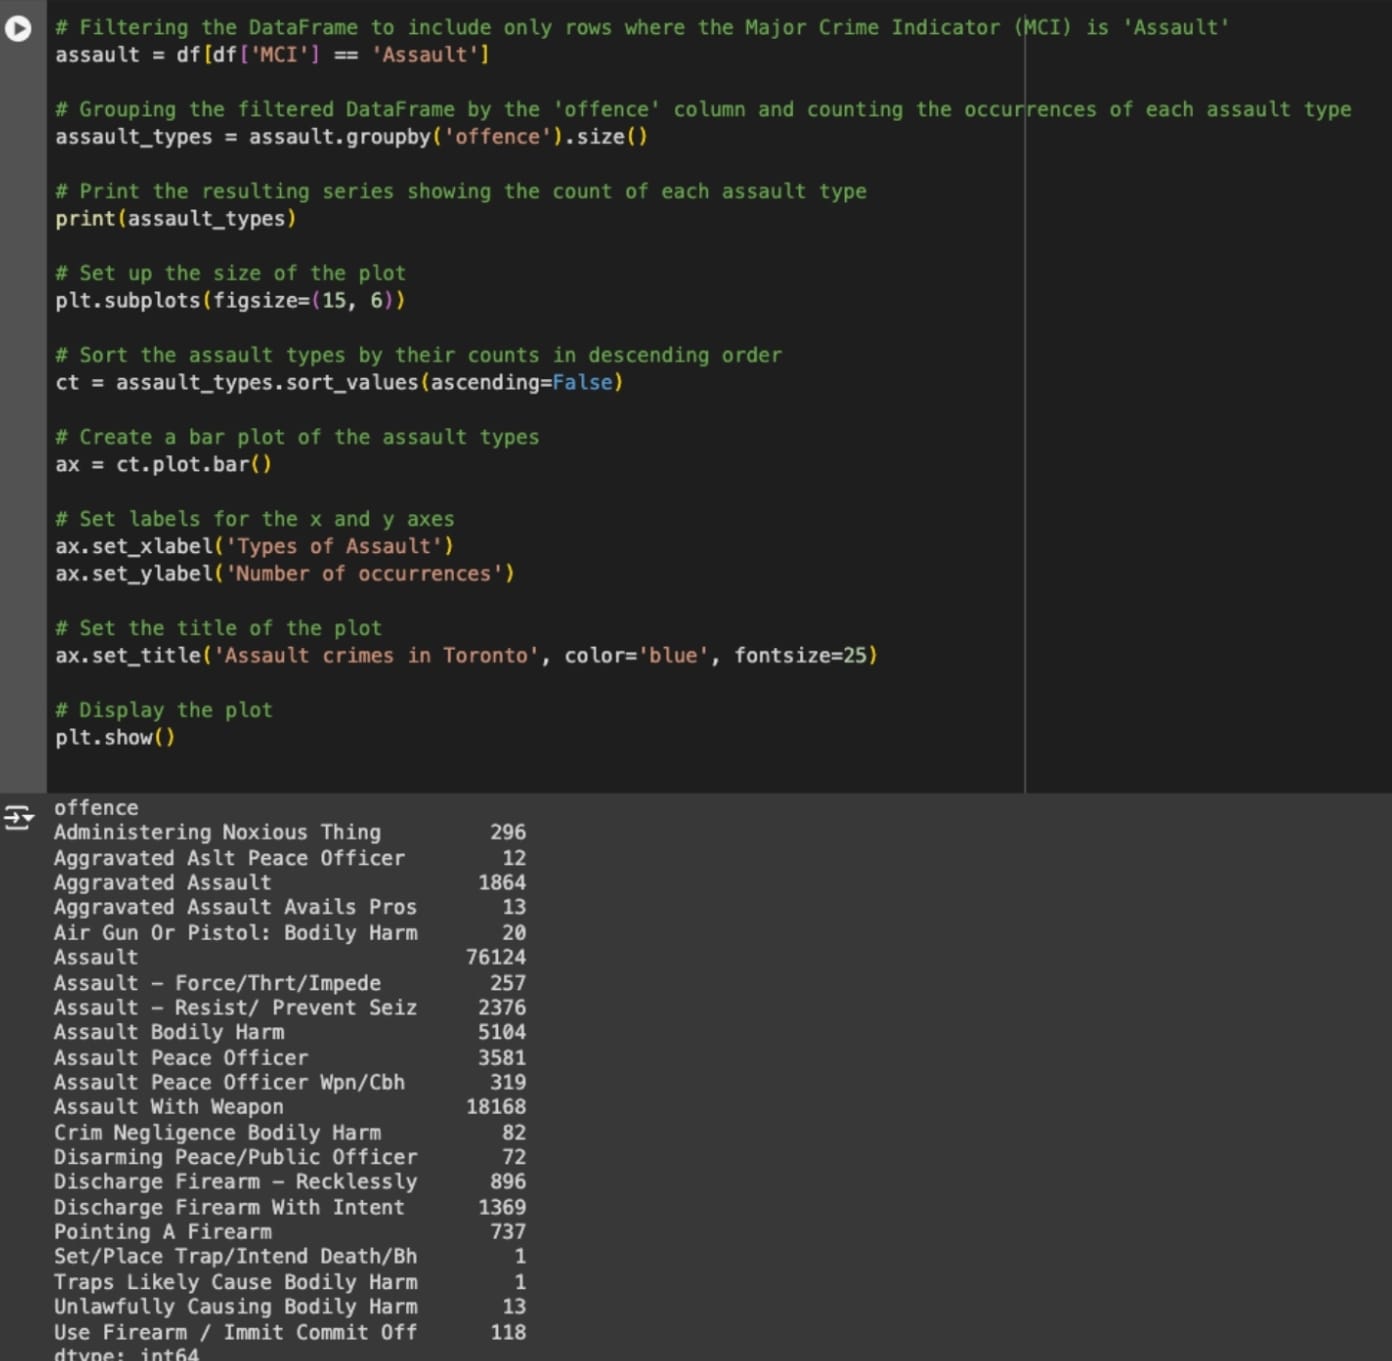1392x1361 pixels.
Task: Click the count 18168 in the output
Action: click(x=496, y=1108)
